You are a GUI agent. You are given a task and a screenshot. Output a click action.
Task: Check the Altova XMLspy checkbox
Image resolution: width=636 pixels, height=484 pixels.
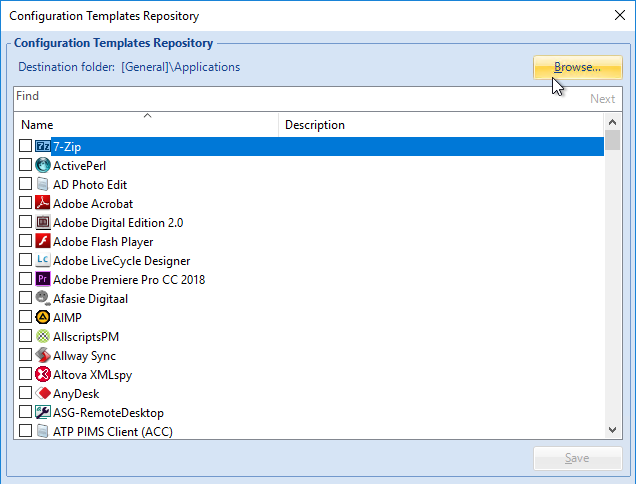point(25,374)
